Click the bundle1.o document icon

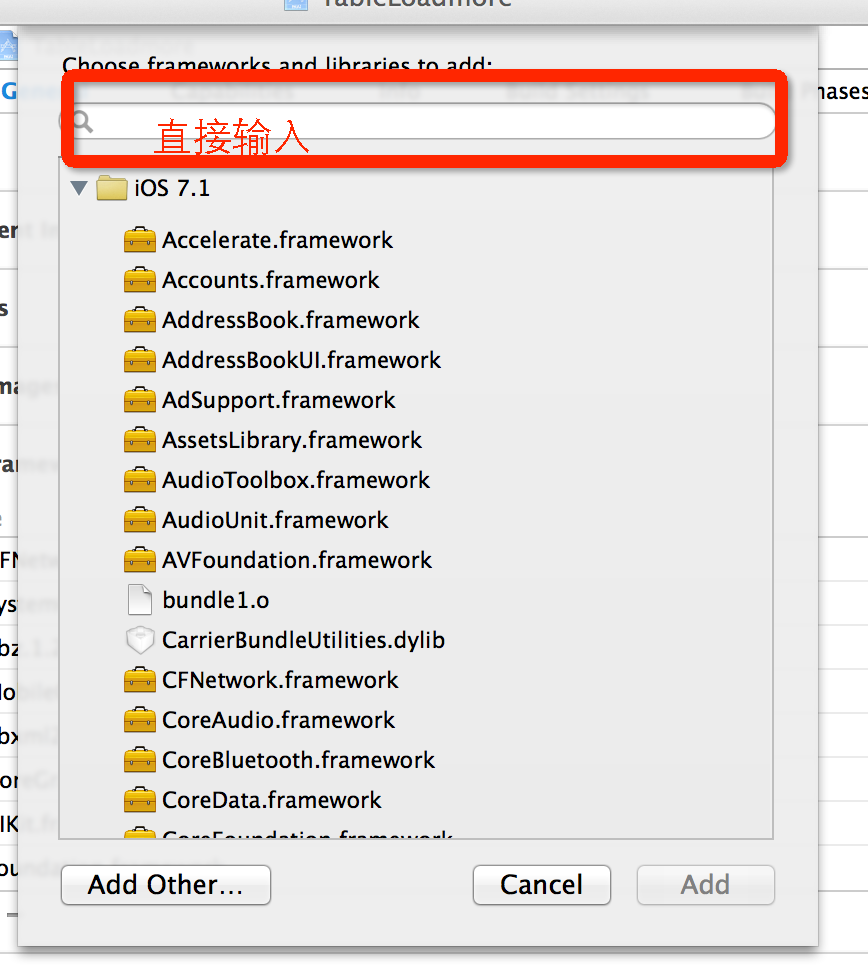(140, 600)
